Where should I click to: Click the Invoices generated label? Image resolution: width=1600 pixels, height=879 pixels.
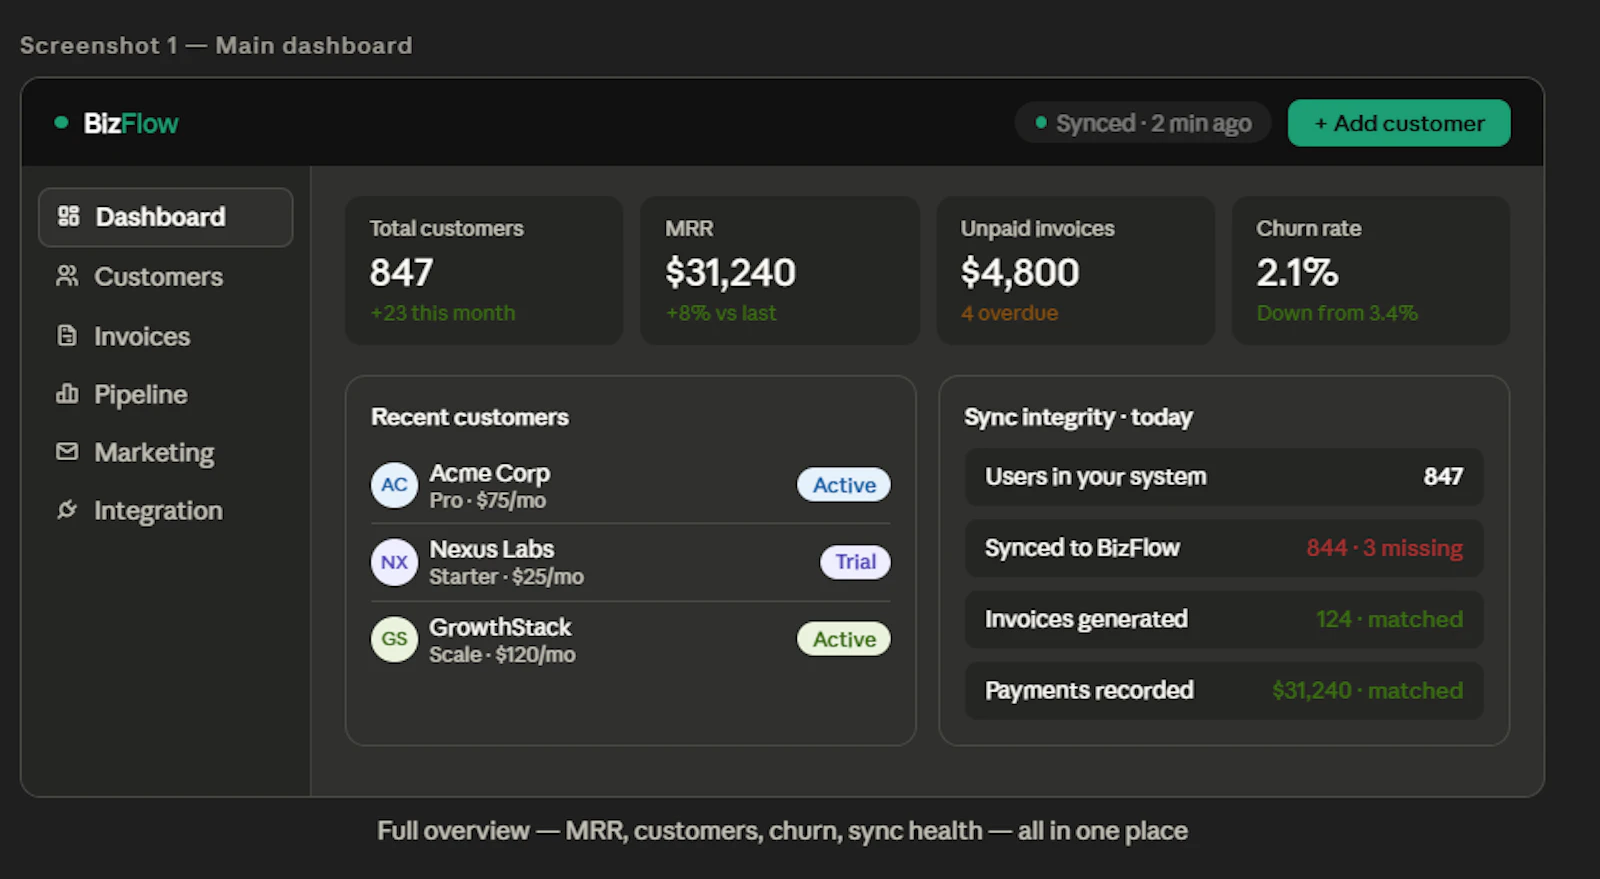[1086, 619]
